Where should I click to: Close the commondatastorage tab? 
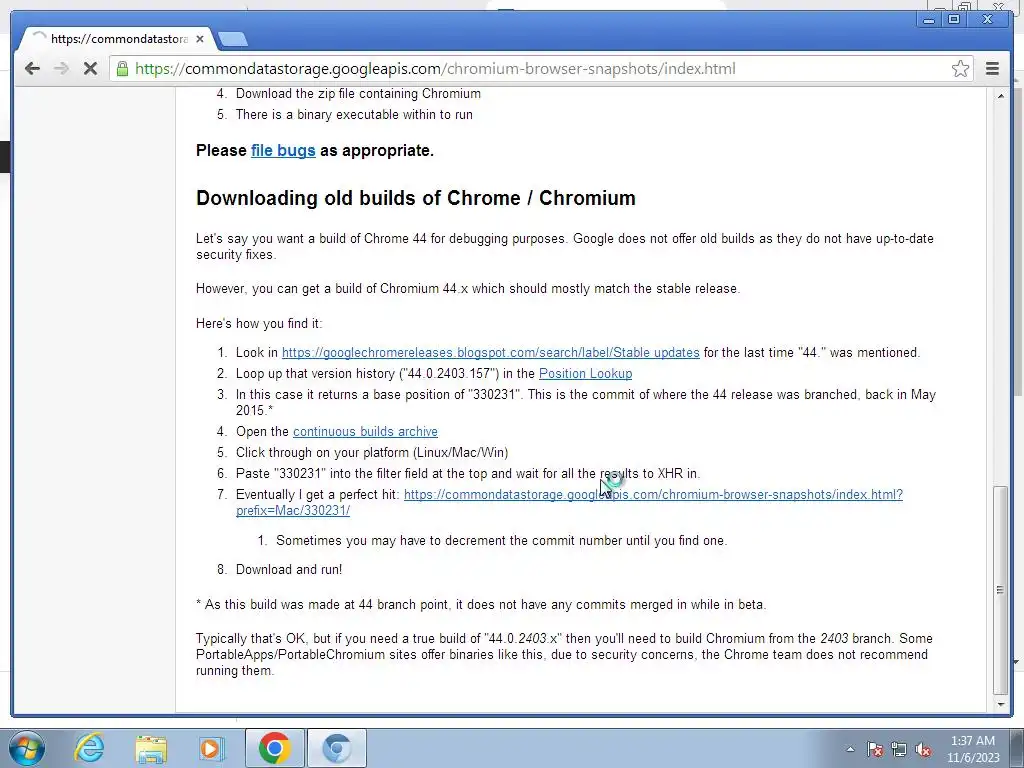pos(200,39)
